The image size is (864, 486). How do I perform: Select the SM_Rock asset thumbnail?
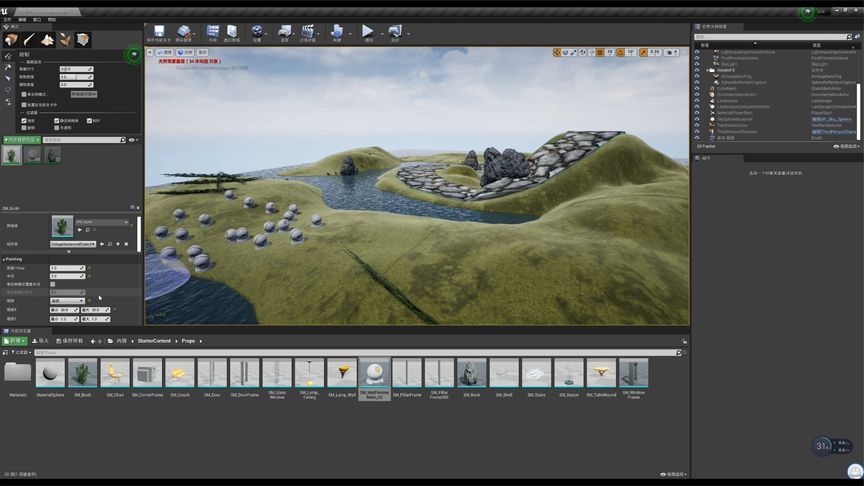pyautogui.click(x=471, y=374)
